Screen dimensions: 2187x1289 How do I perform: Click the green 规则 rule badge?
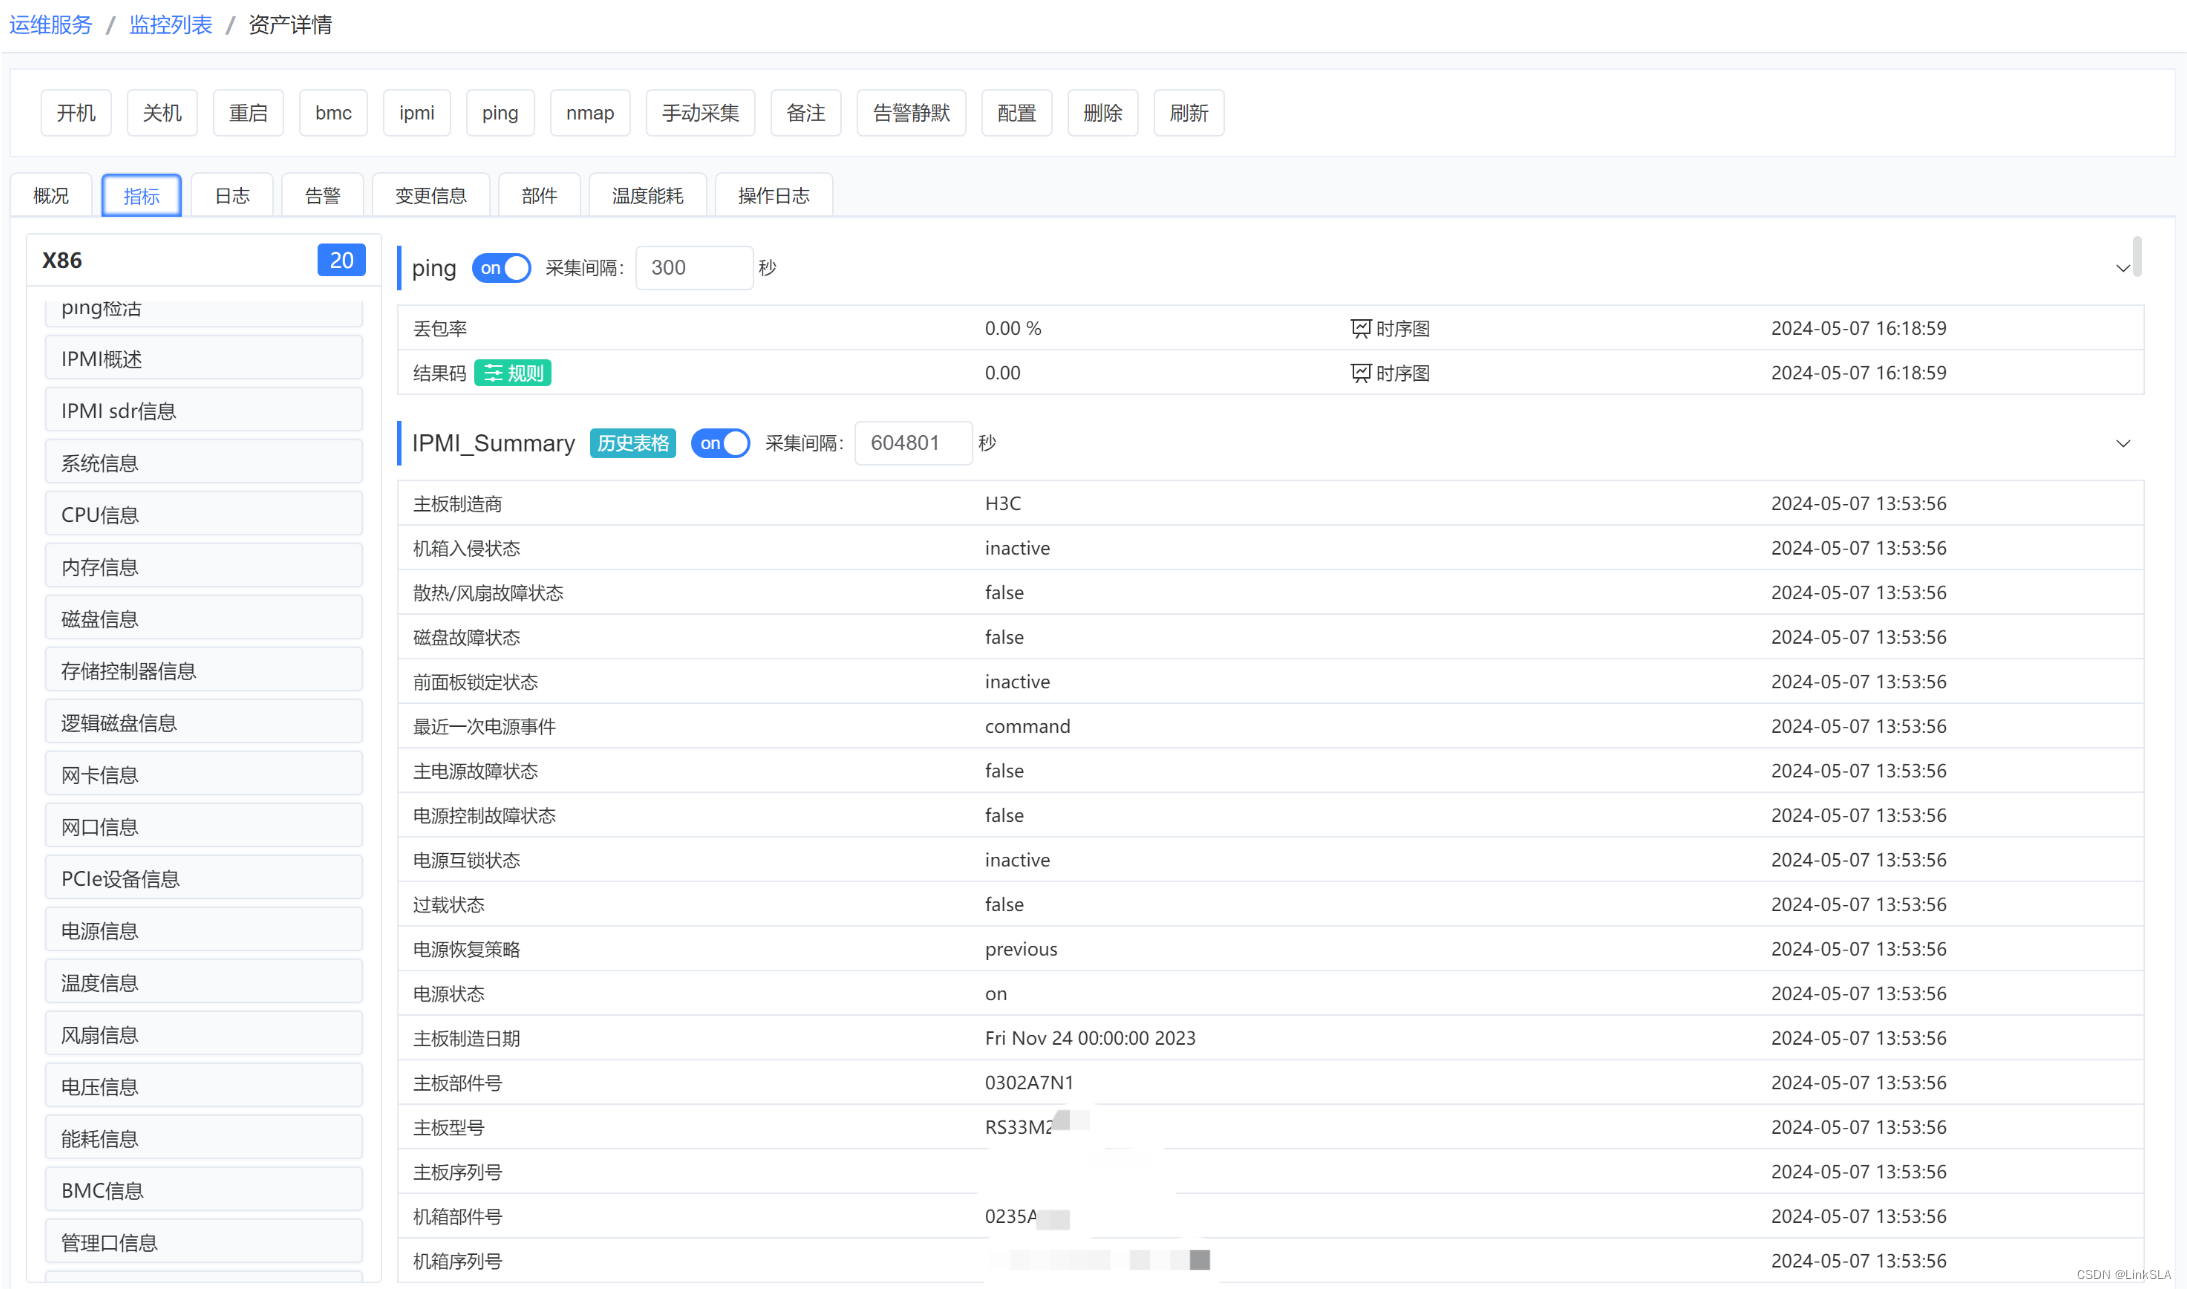[x=513, y=373]
